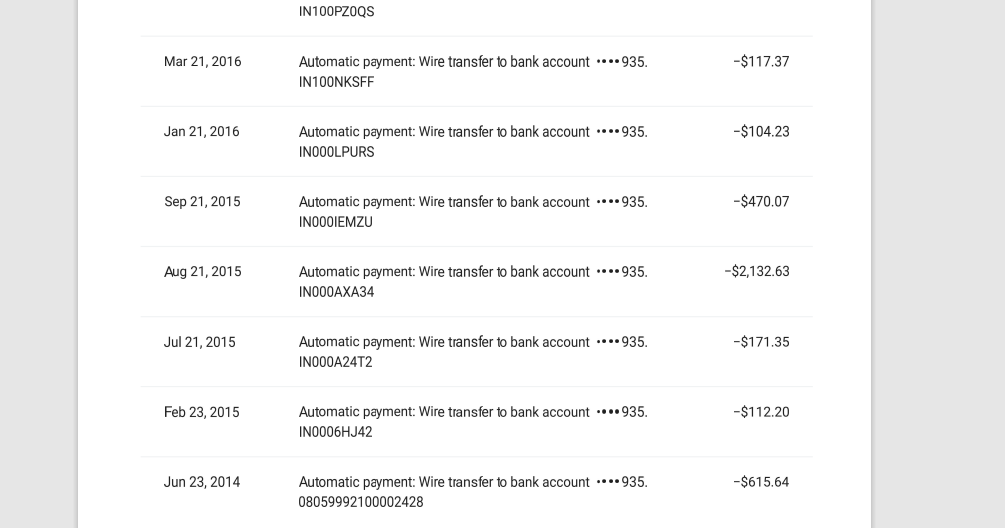The height and width of the screenshot is (528, 1005).
Task: Select the −$171.35 amount
Action: [761, 342]
